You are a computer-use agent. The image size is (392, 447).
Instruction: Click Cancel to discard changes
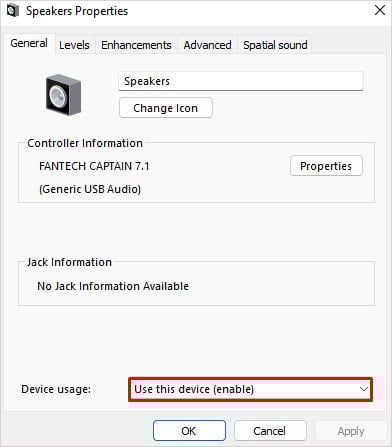tap(270, 431)
